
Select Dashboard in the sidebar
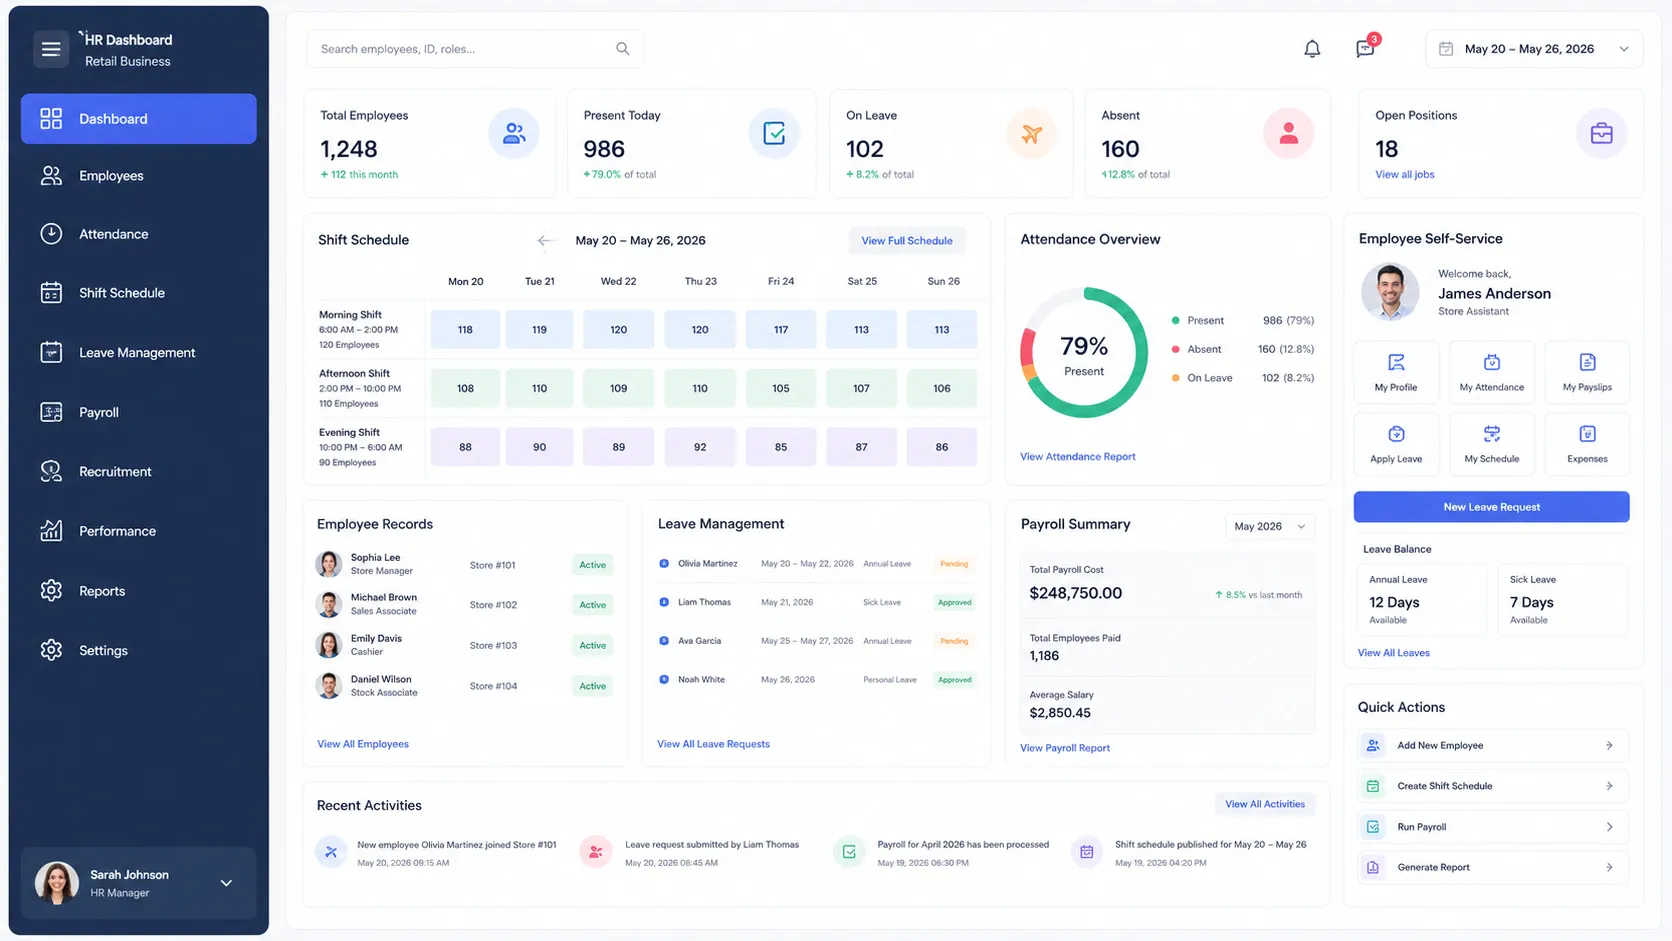(139, 119)
